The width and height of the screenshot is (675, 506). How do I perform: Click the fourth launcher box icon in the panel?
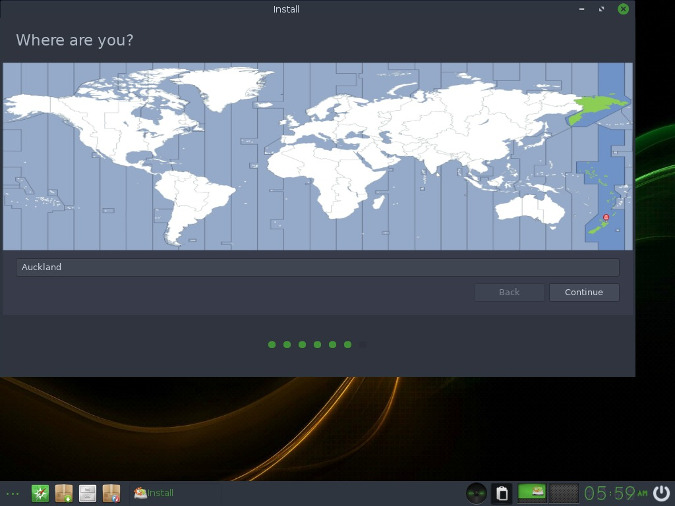coord(111,493)
